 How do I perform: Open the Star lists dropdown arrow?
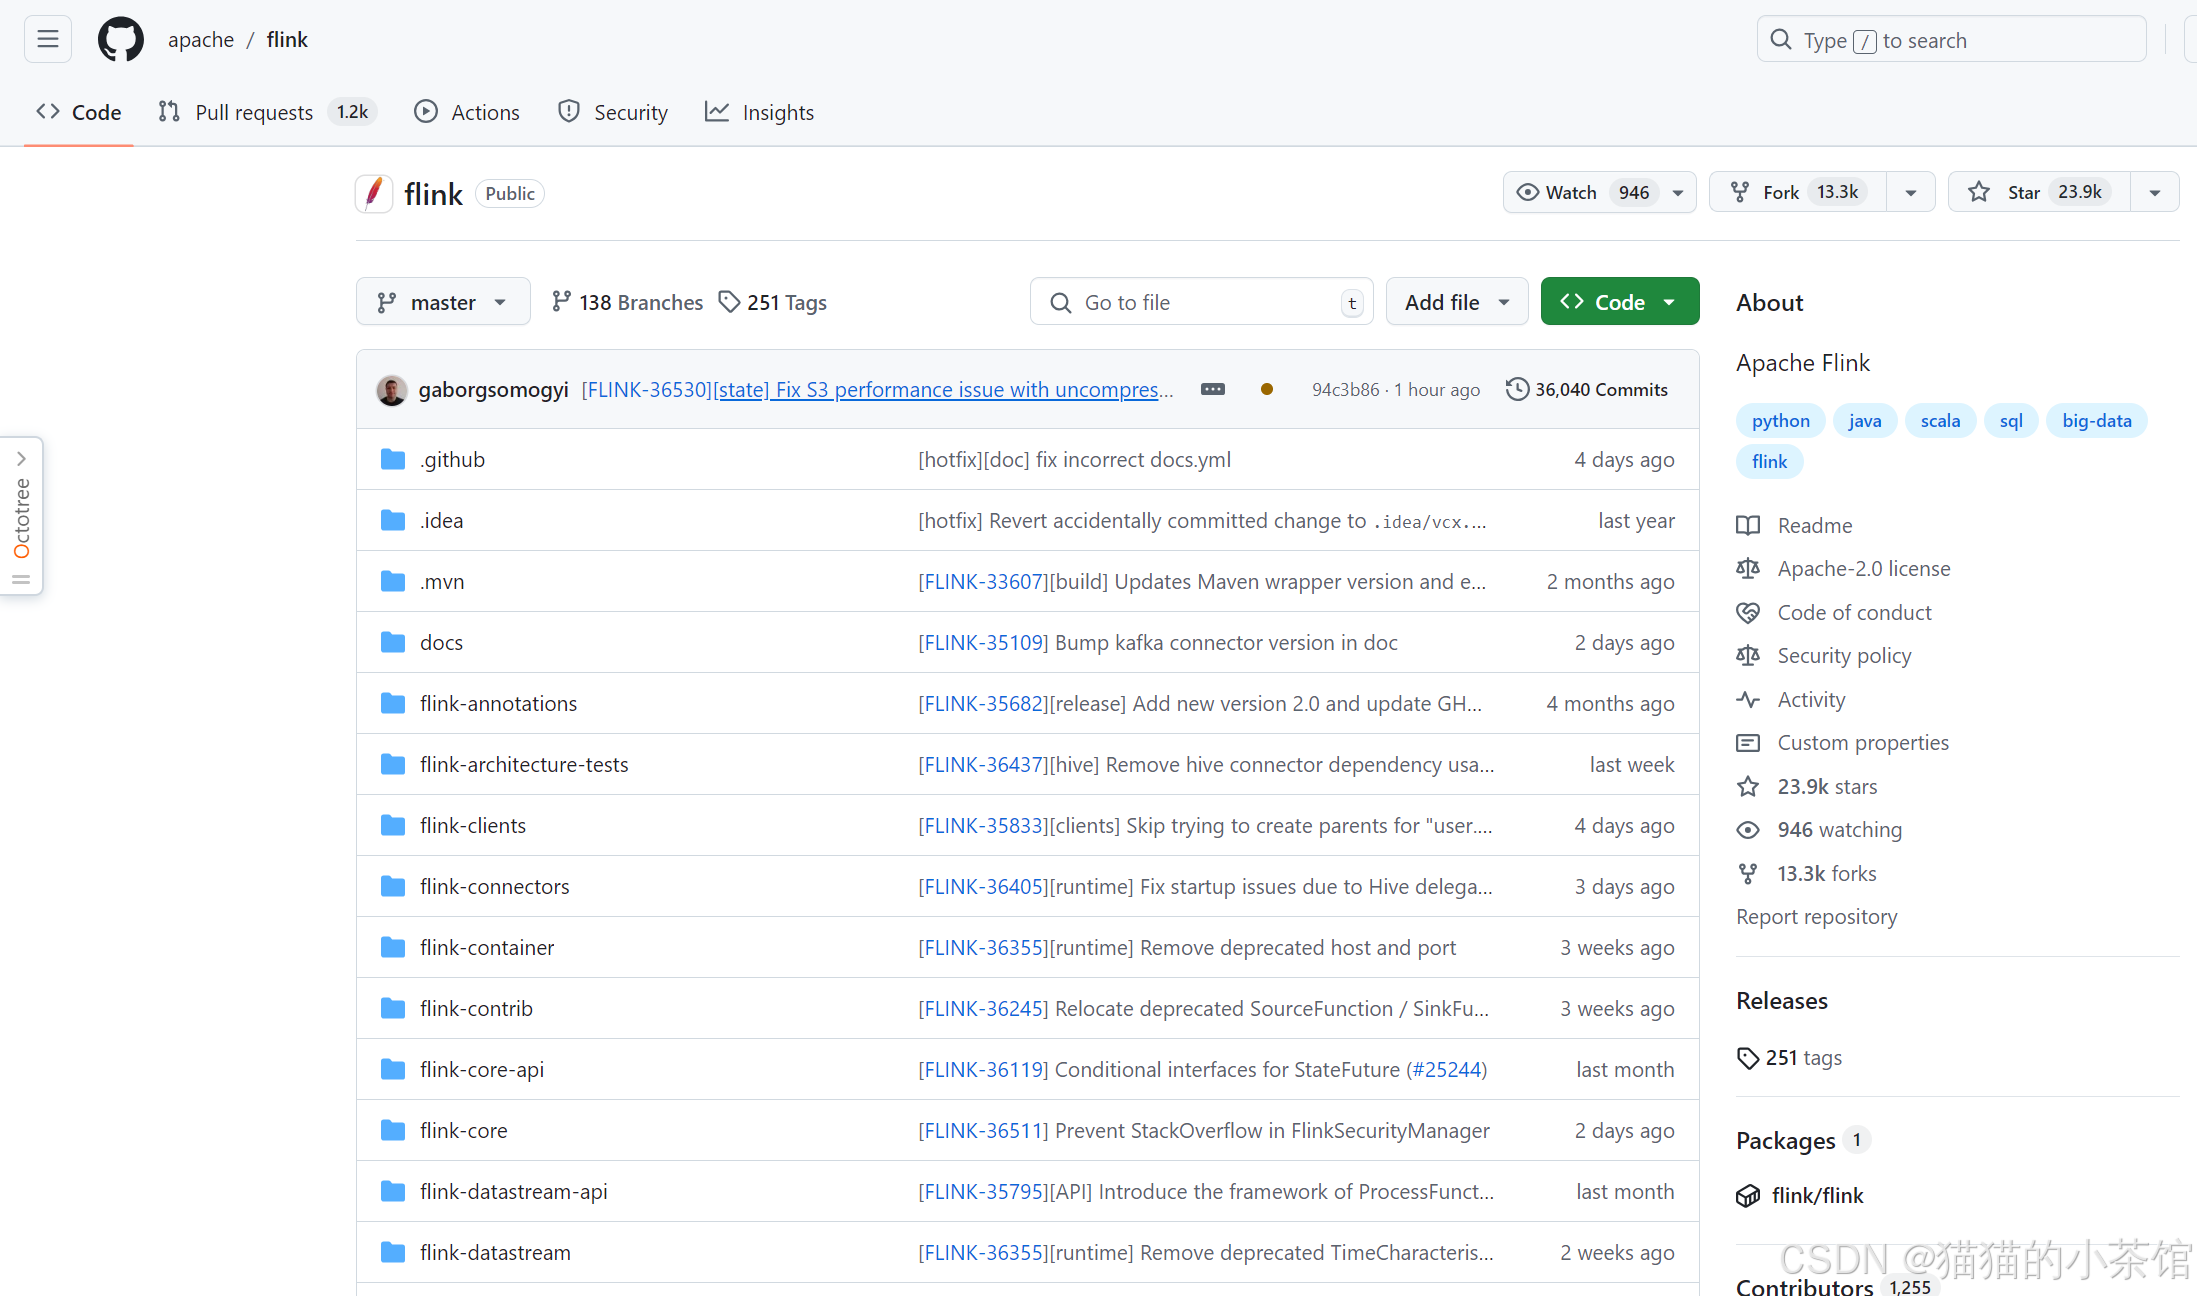(x=2155, y=192)
